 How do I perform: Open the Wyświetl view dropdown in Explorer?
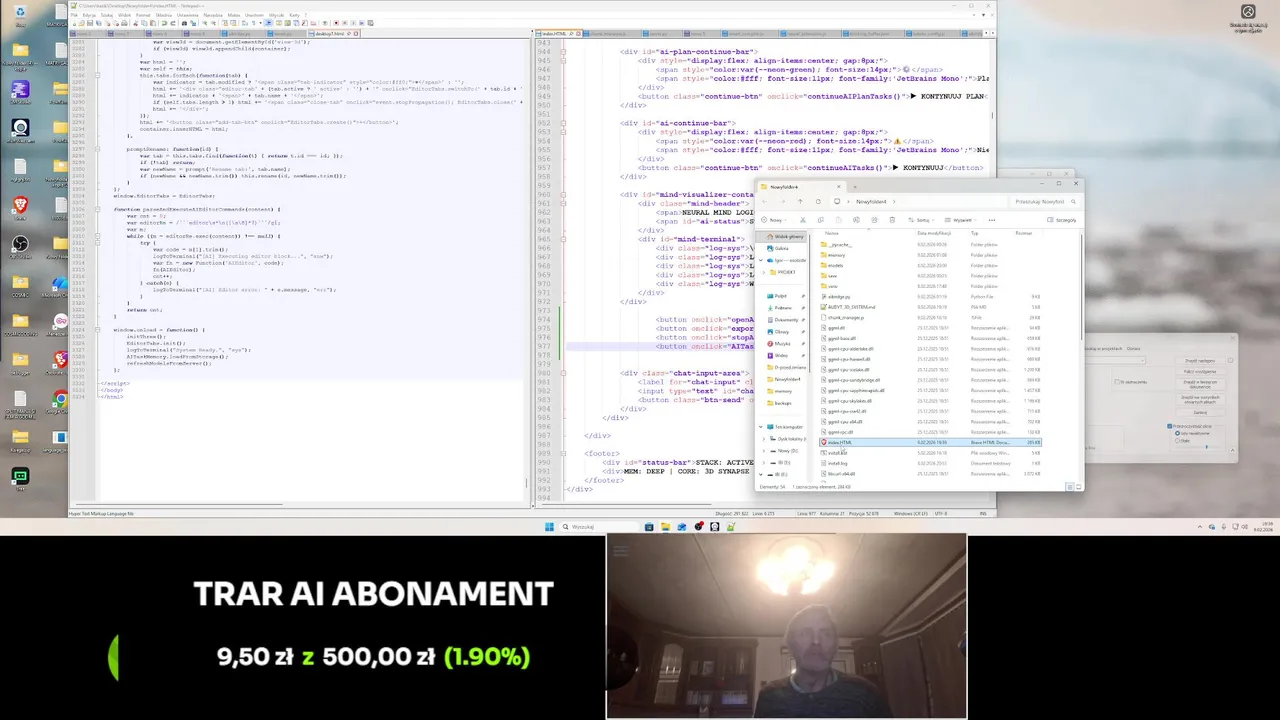pyautogui.click(x=960, y=220)
